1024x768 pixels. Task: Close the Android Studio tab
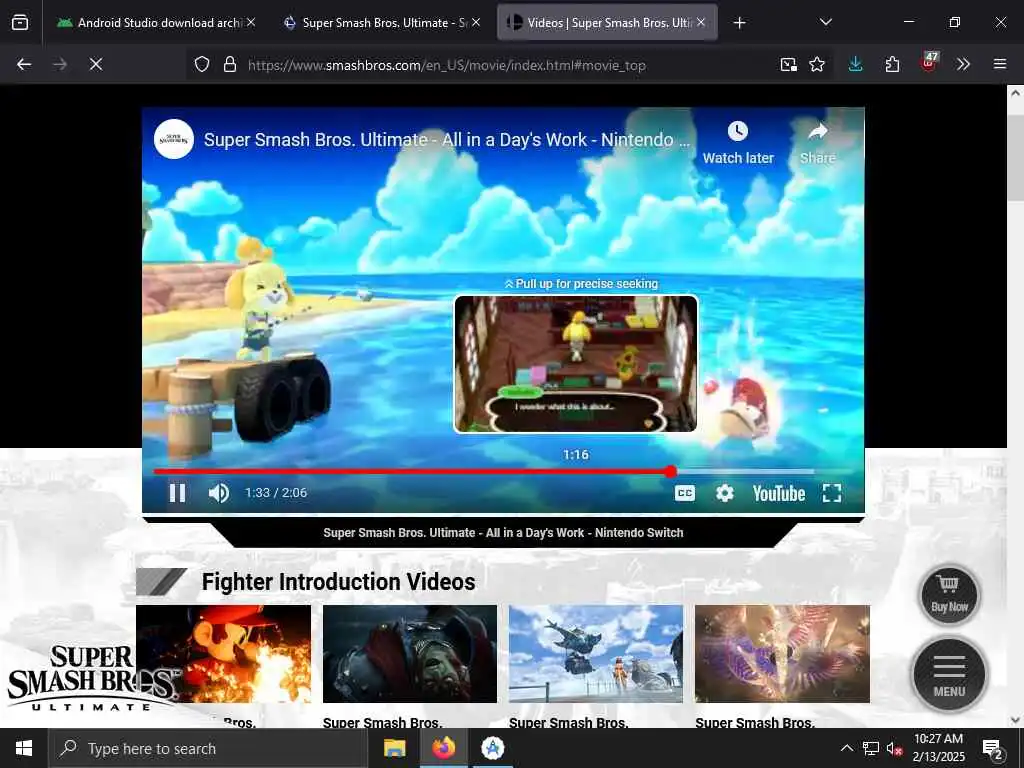251,22
